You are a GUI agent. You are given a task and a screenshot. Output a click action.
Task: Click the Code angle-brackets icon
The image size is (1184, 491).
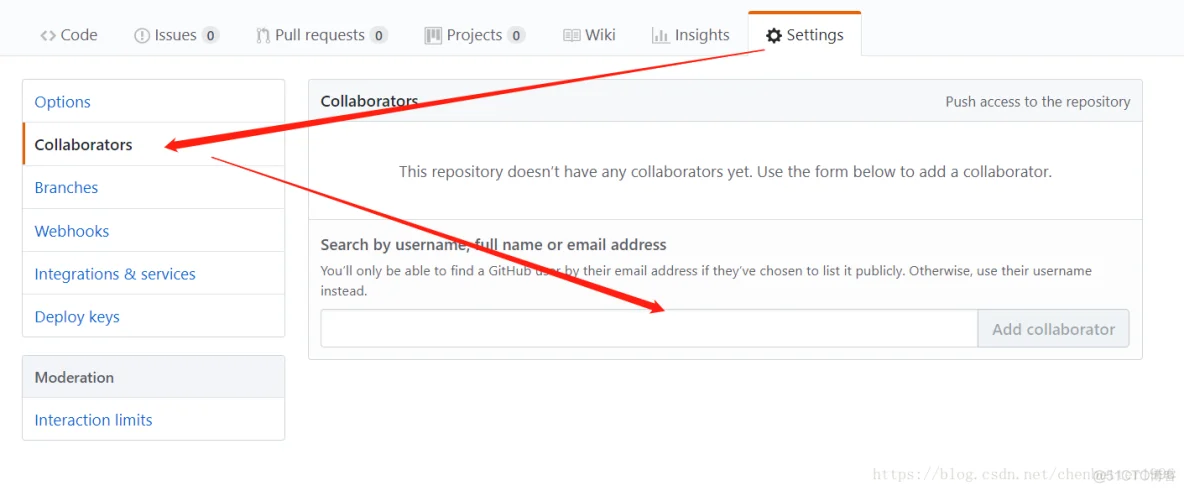click(48, 36)
